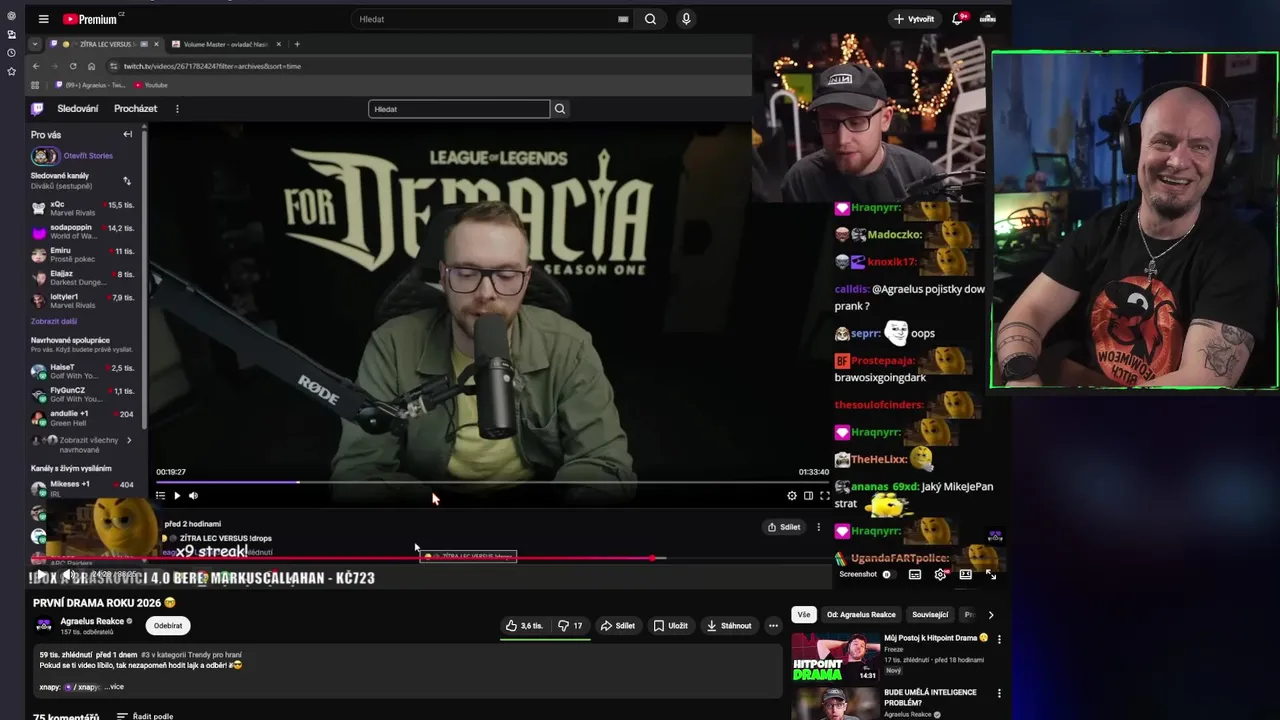Toggle YouTube subtitles captions icon
Screen dimensions: 1280x720
(915, 575)
